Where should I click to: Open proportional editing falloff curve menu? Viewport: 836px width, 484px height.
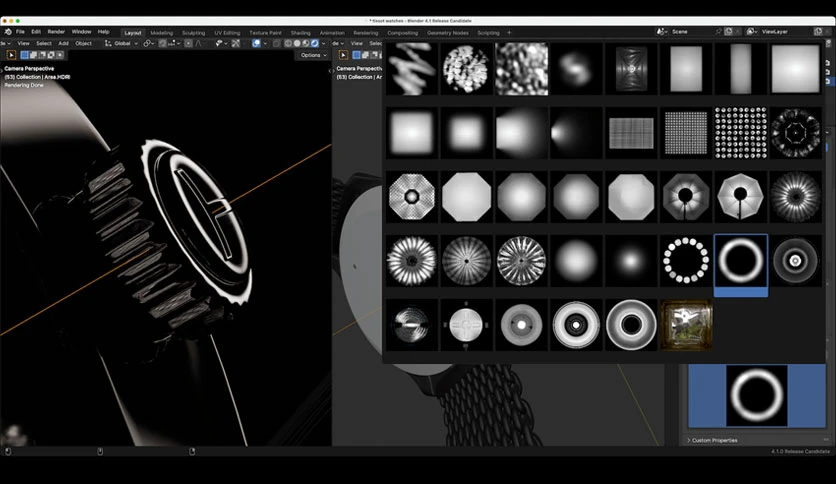[x=198, y=43]
